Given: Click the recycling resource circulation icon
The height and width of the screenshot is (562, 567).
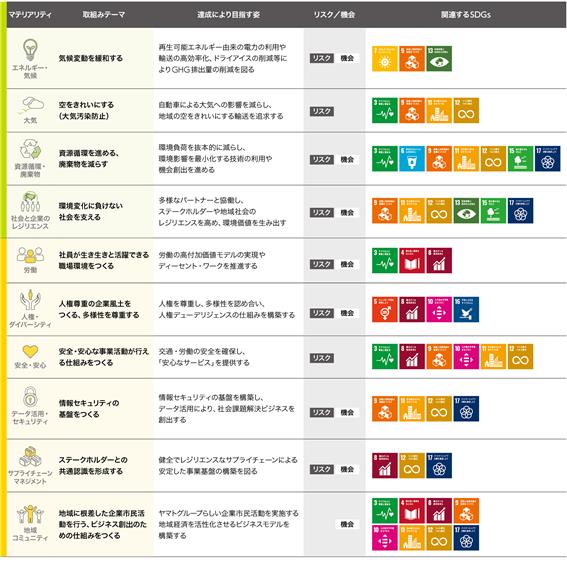Looking at the screenshot, I should click(30, 149).
